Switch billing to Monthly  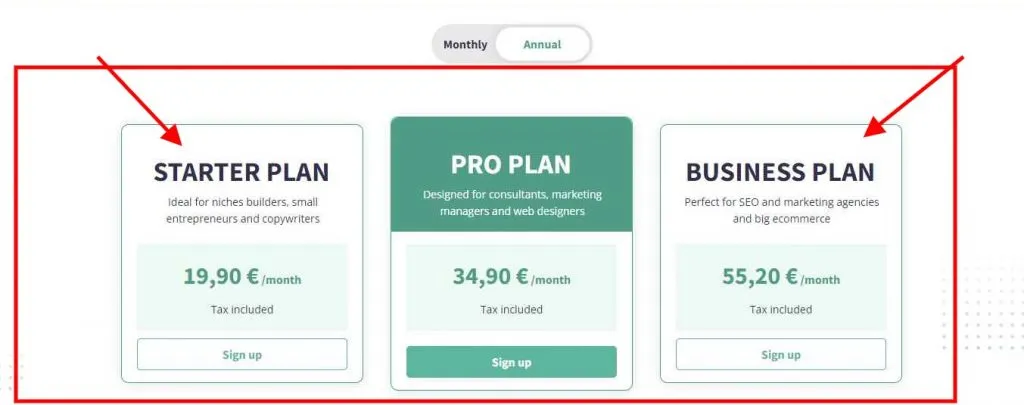coord(465,44)
